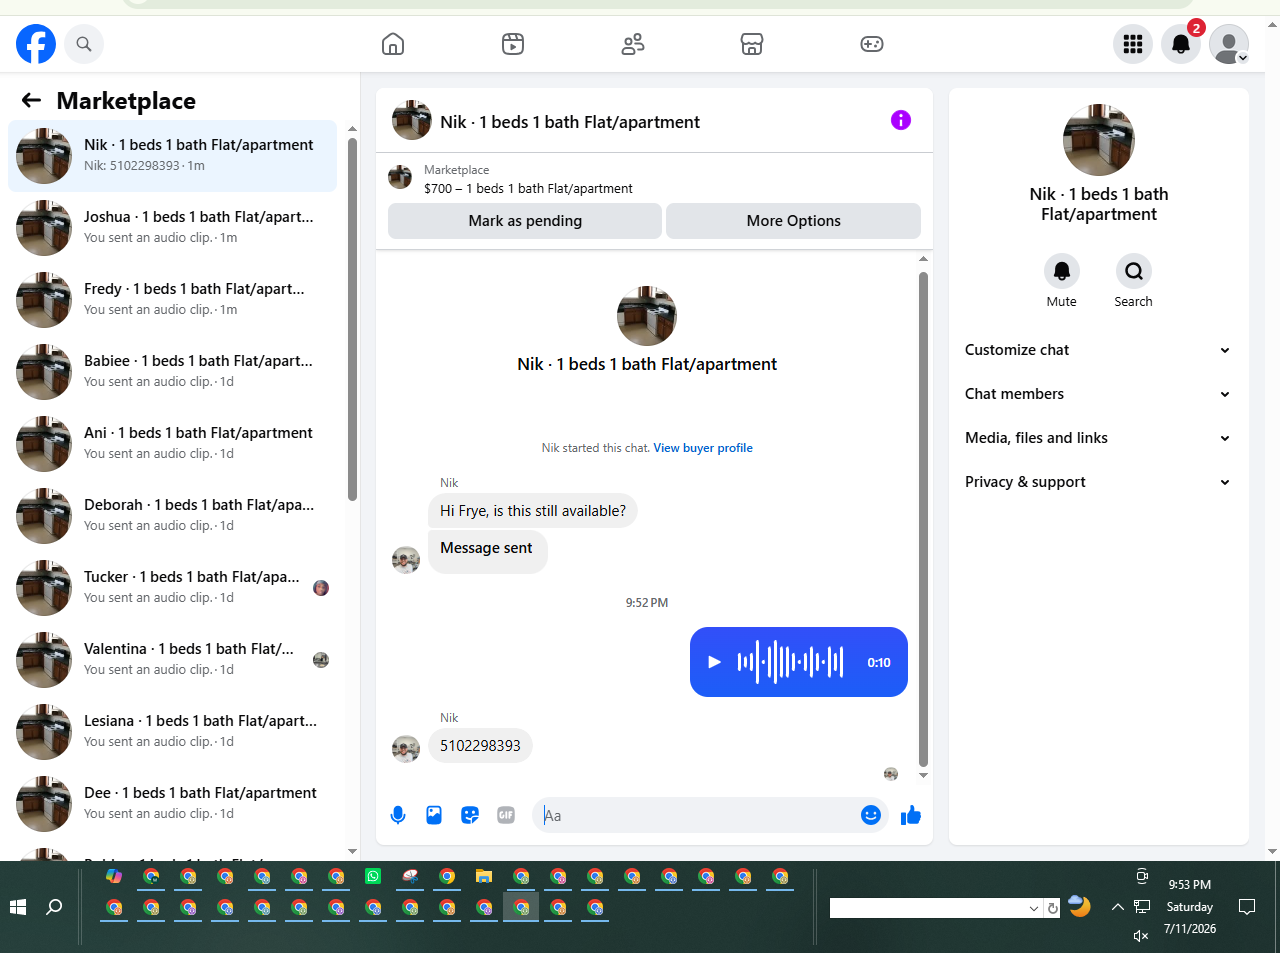This screenshot has width=1280, height=953.
Task: Open Deborah's conversation in the list
Action: [172, 516]
